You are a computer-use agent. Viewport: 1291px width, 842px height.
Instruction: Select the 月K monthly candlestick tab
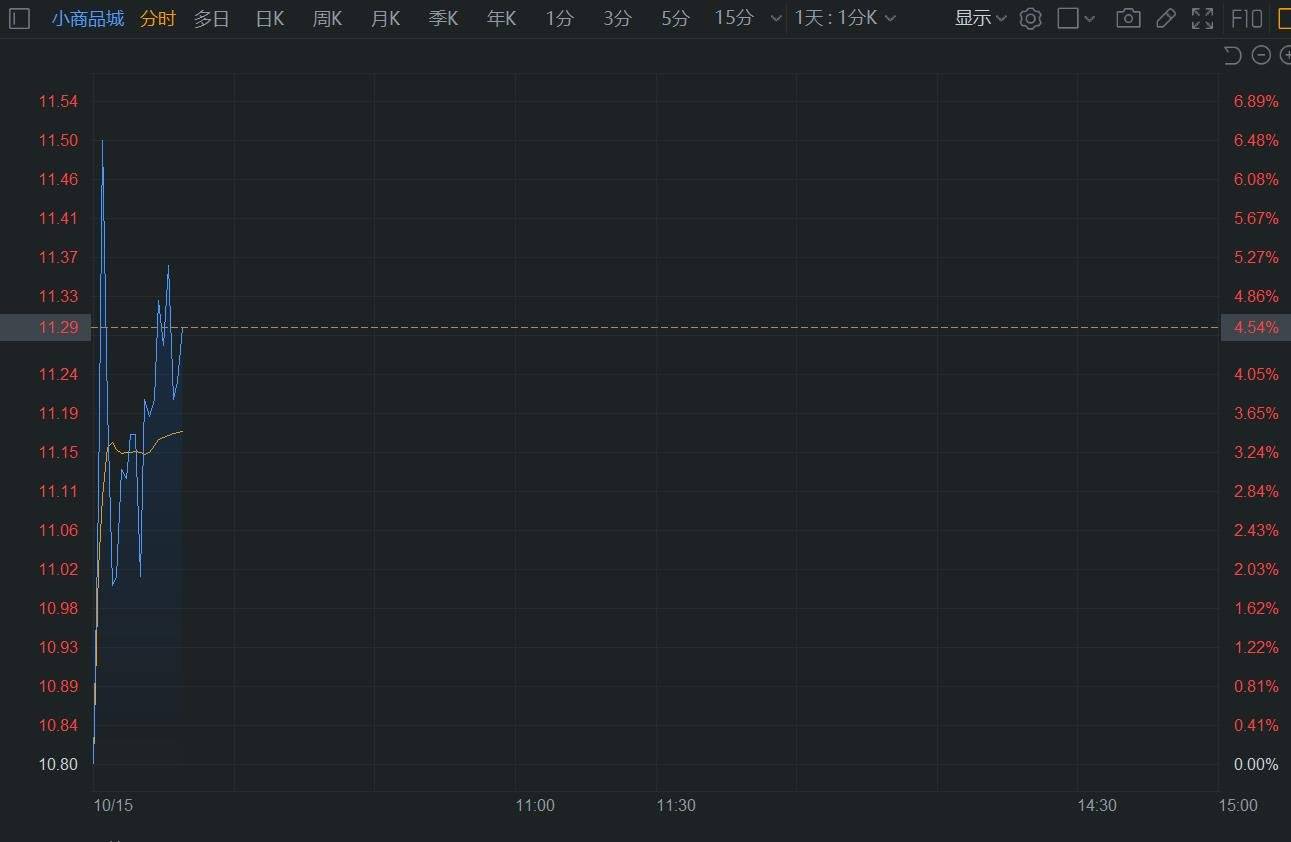point(386,18)
